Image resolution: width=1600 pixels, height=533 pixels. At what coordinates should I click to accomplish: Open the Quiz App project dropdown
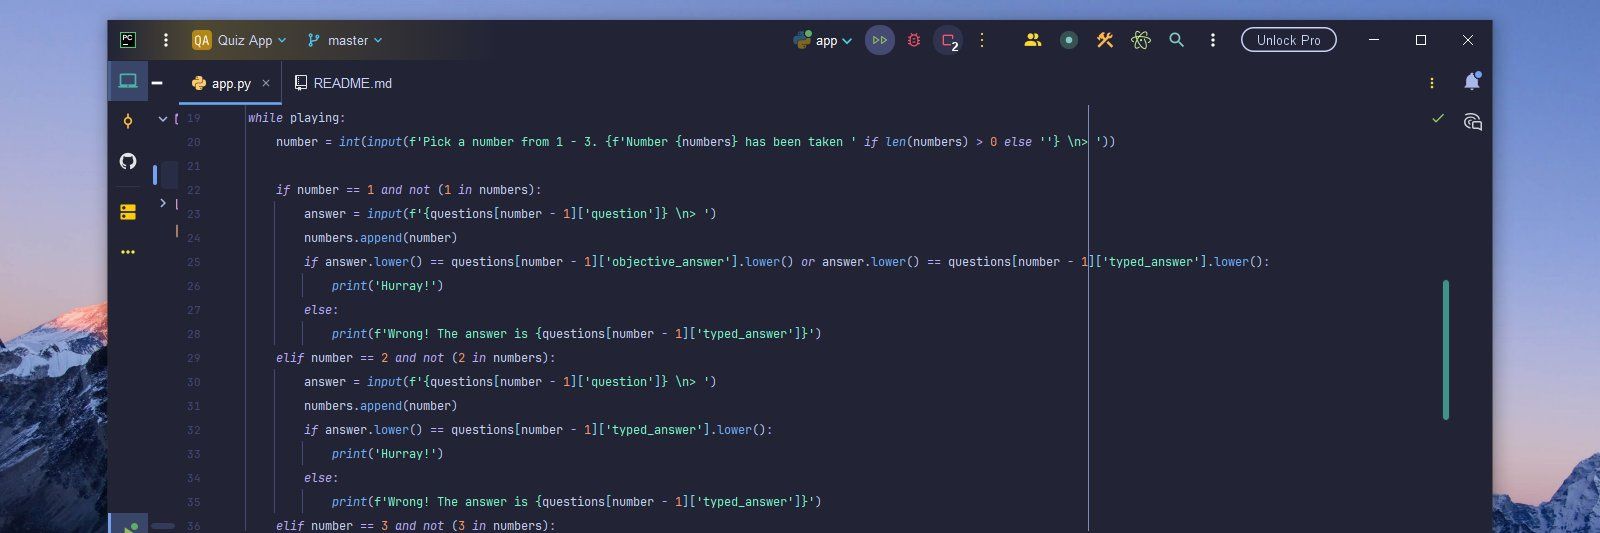click(x=239, y=40)
